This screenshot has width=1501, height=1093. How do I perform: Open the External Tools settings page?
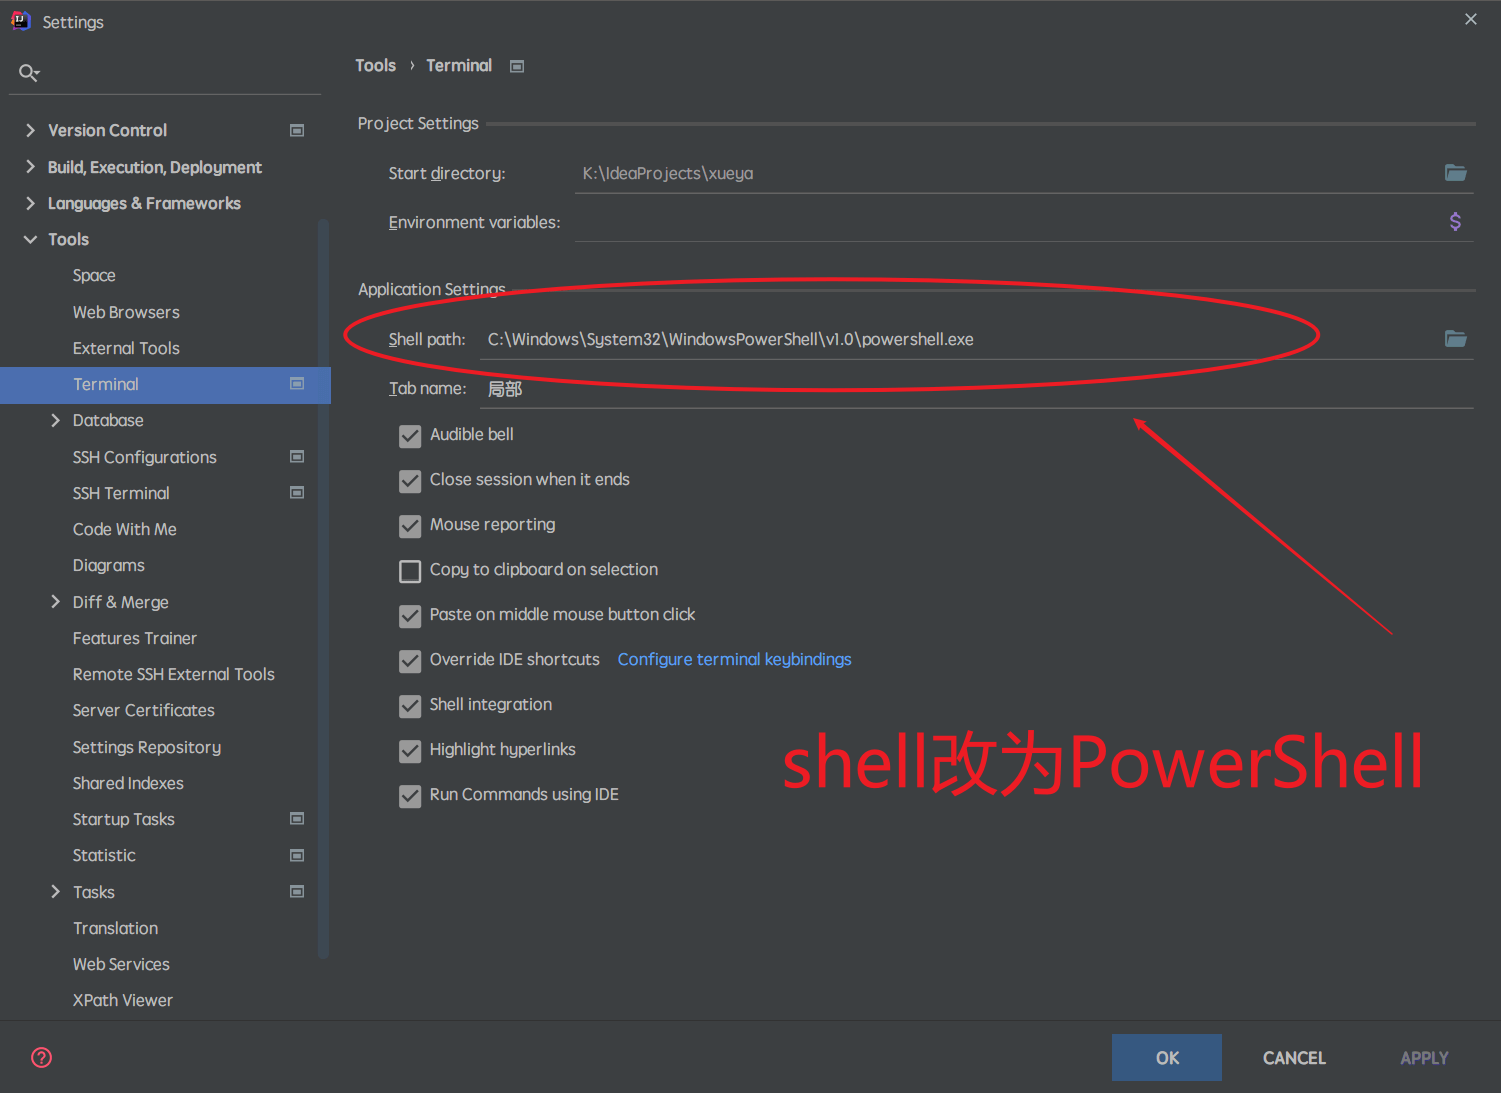coord(126,348)
